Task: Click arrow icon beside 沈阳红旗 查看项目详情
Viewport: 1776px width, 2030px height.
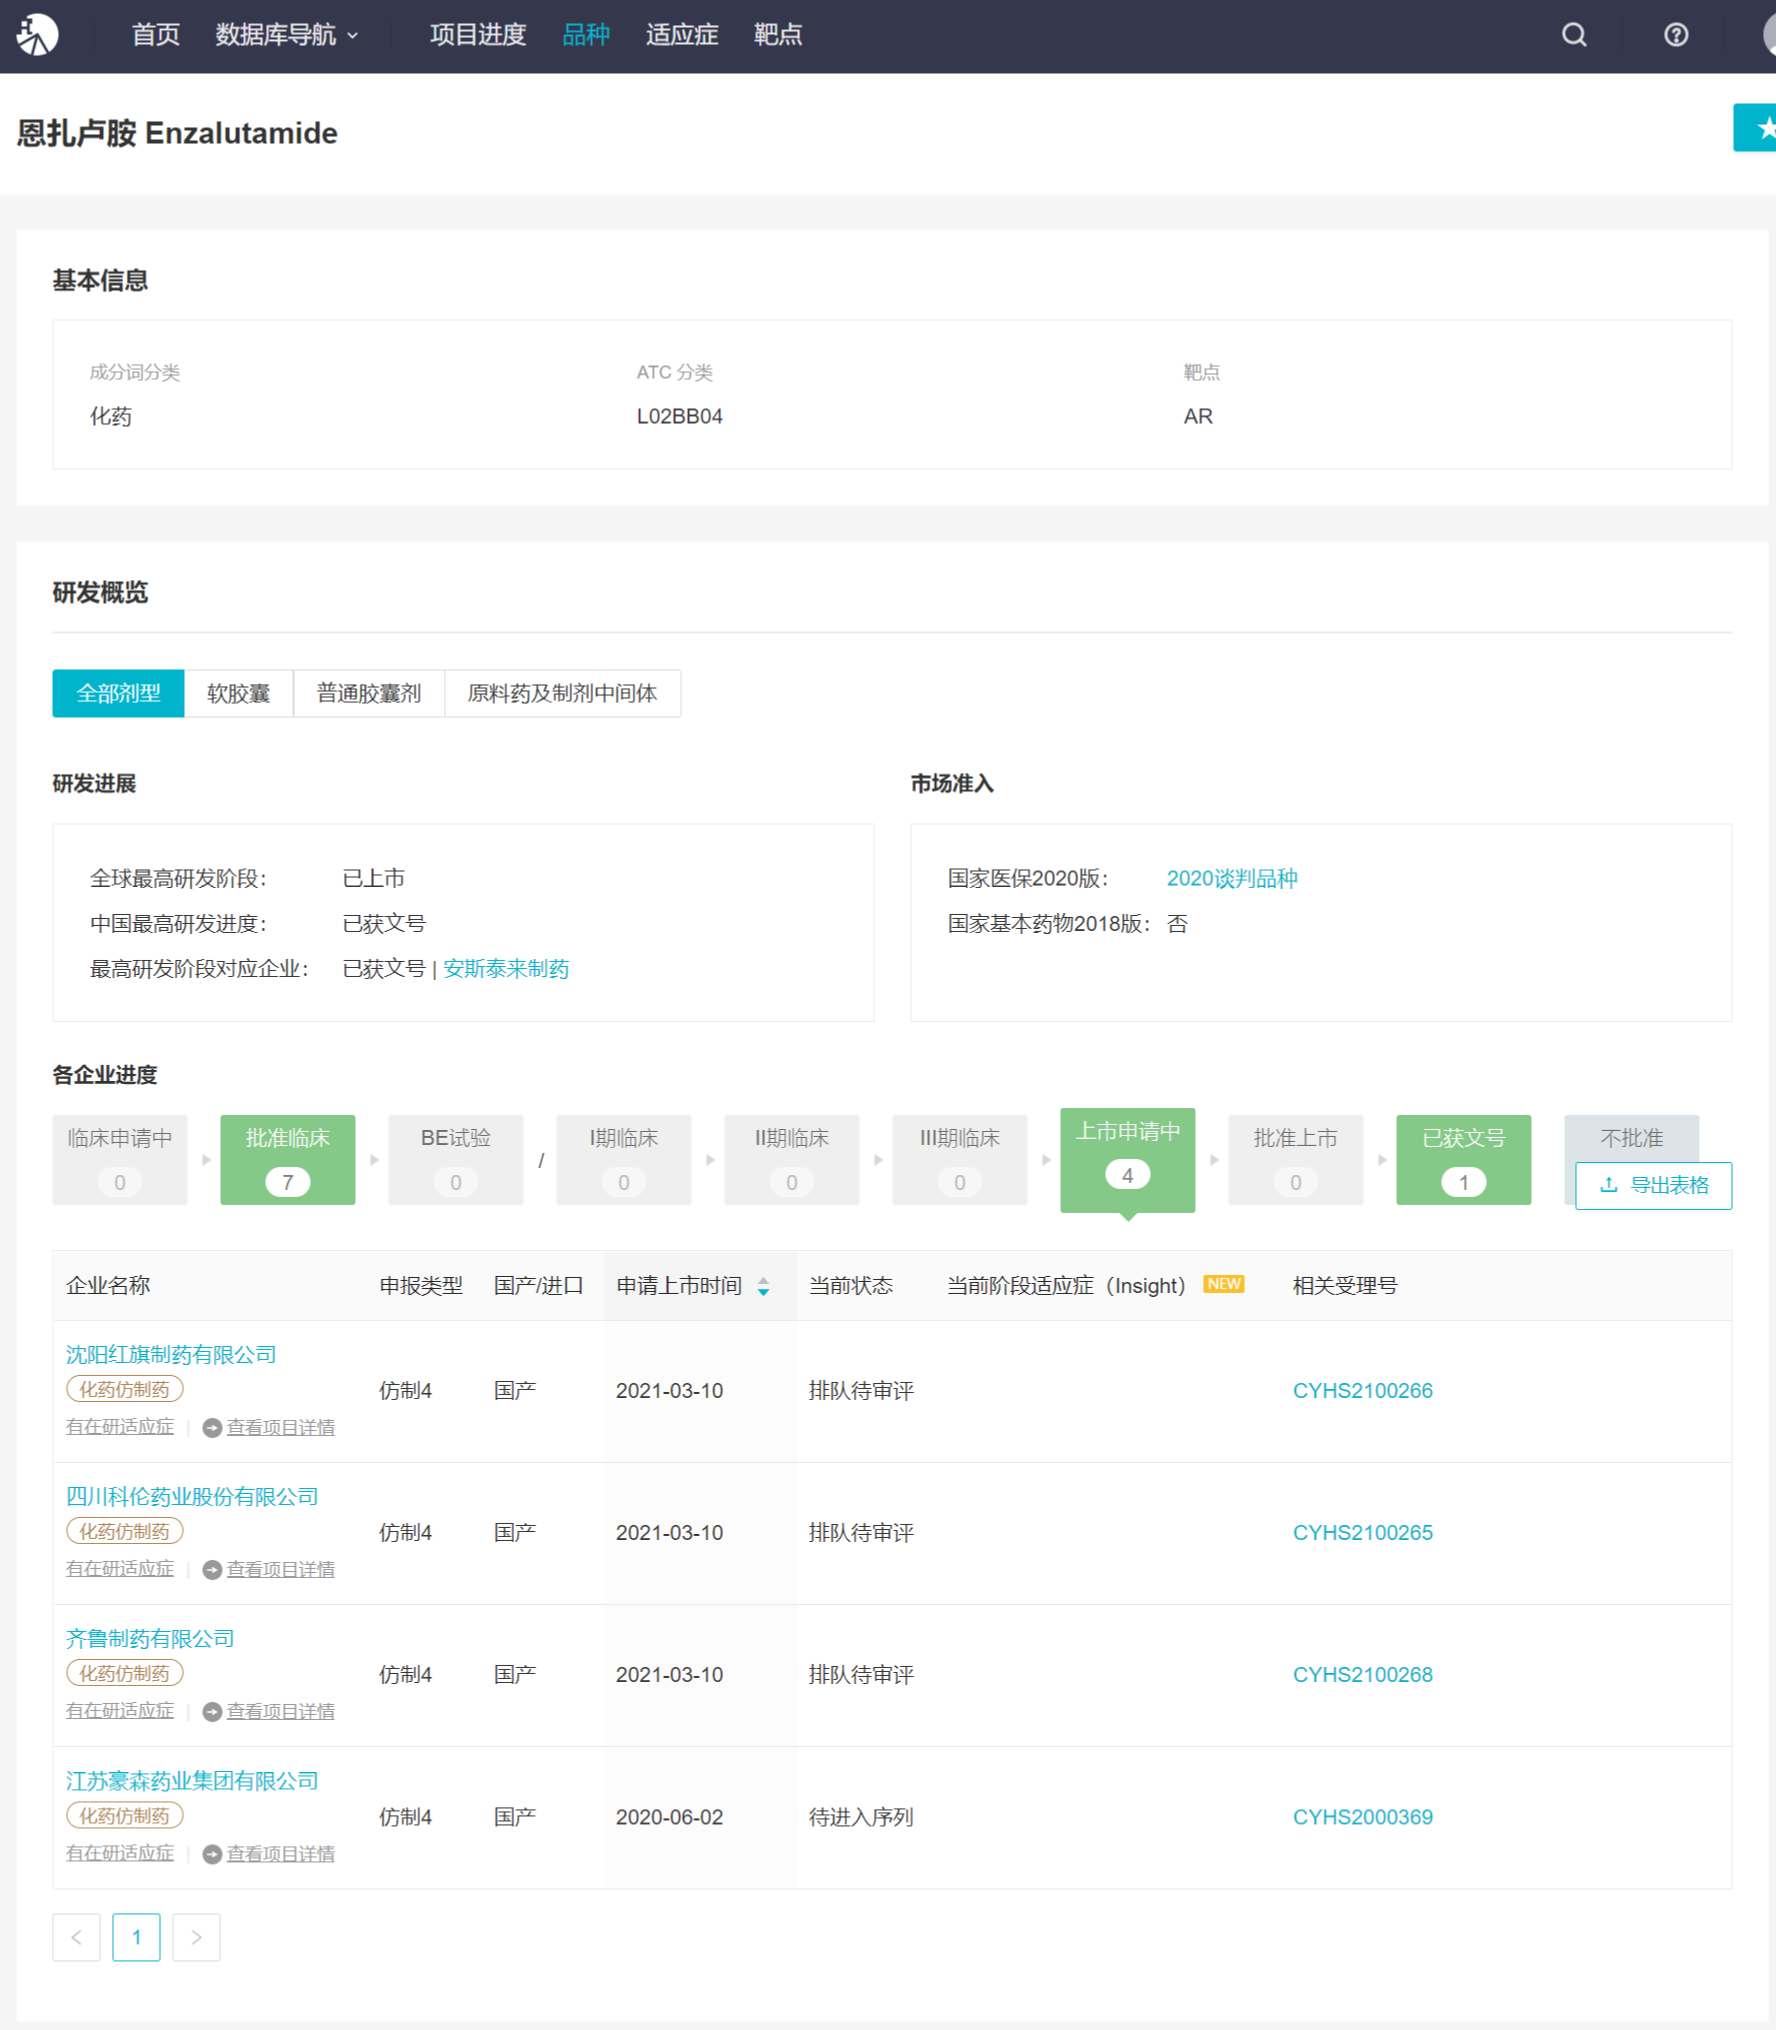Action: point(212,1428)
